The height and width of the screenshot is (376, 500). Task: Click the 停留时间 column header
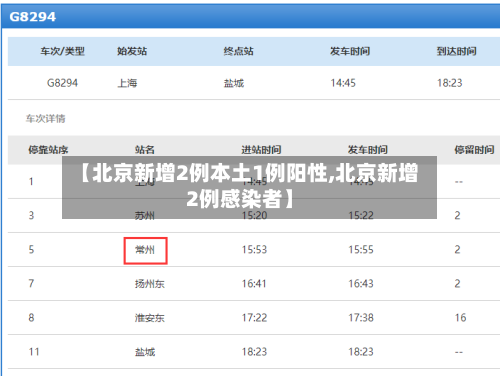[474, 150]
